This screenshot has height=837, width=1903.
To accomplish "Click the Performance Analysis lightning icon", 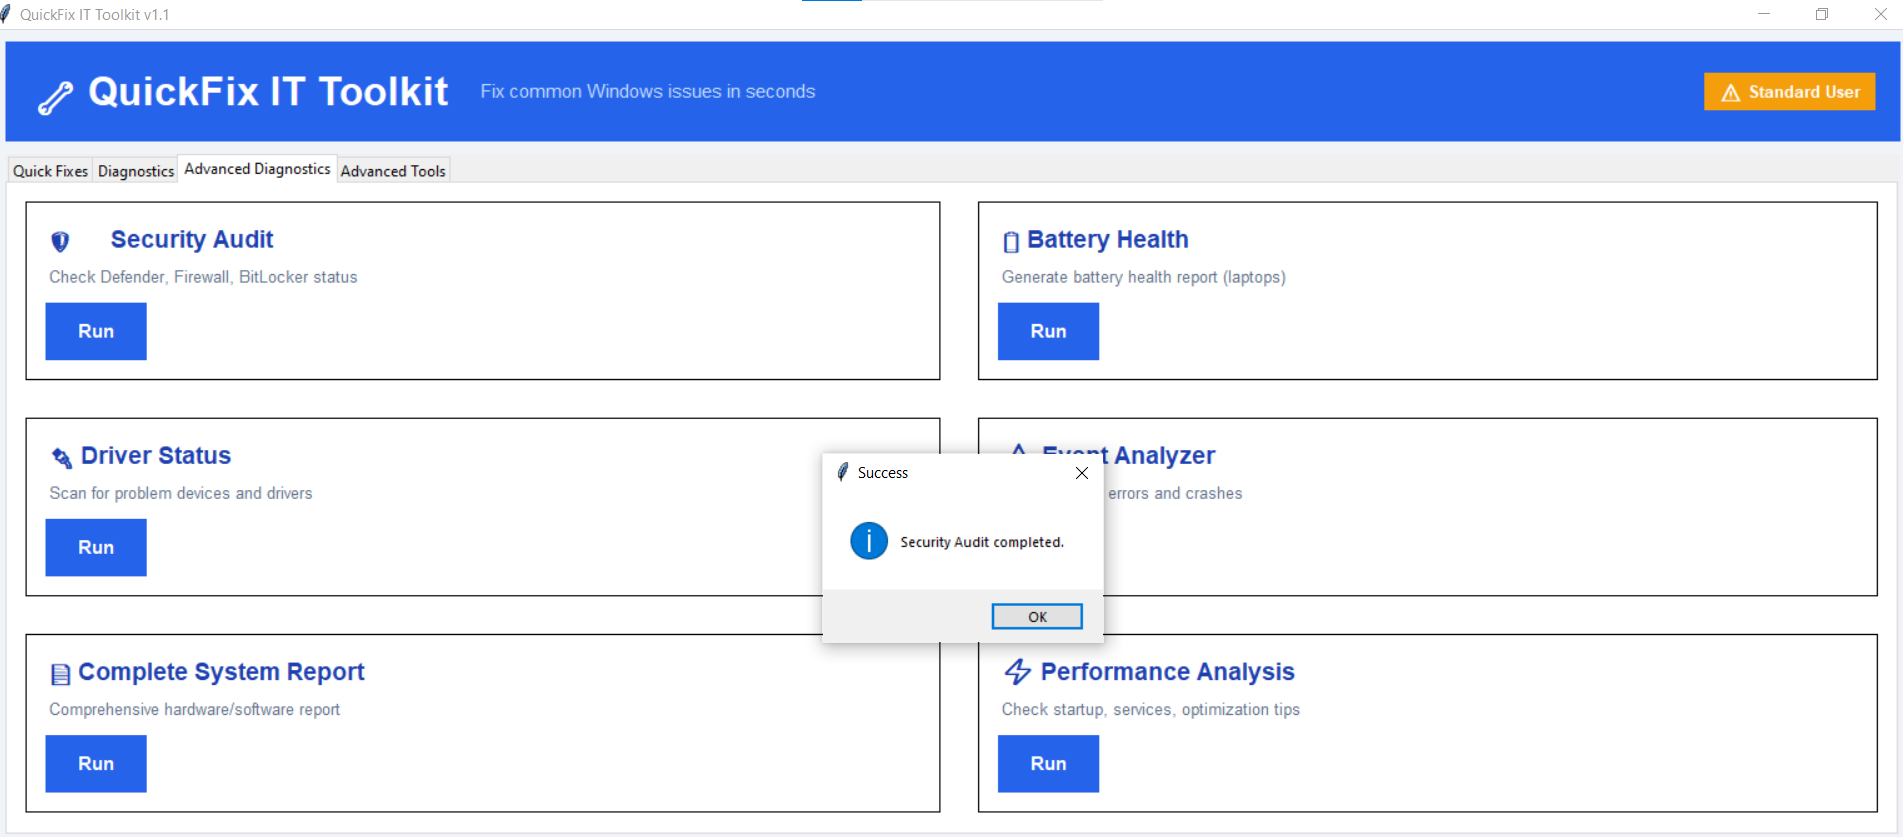I will pos(1018,672).
